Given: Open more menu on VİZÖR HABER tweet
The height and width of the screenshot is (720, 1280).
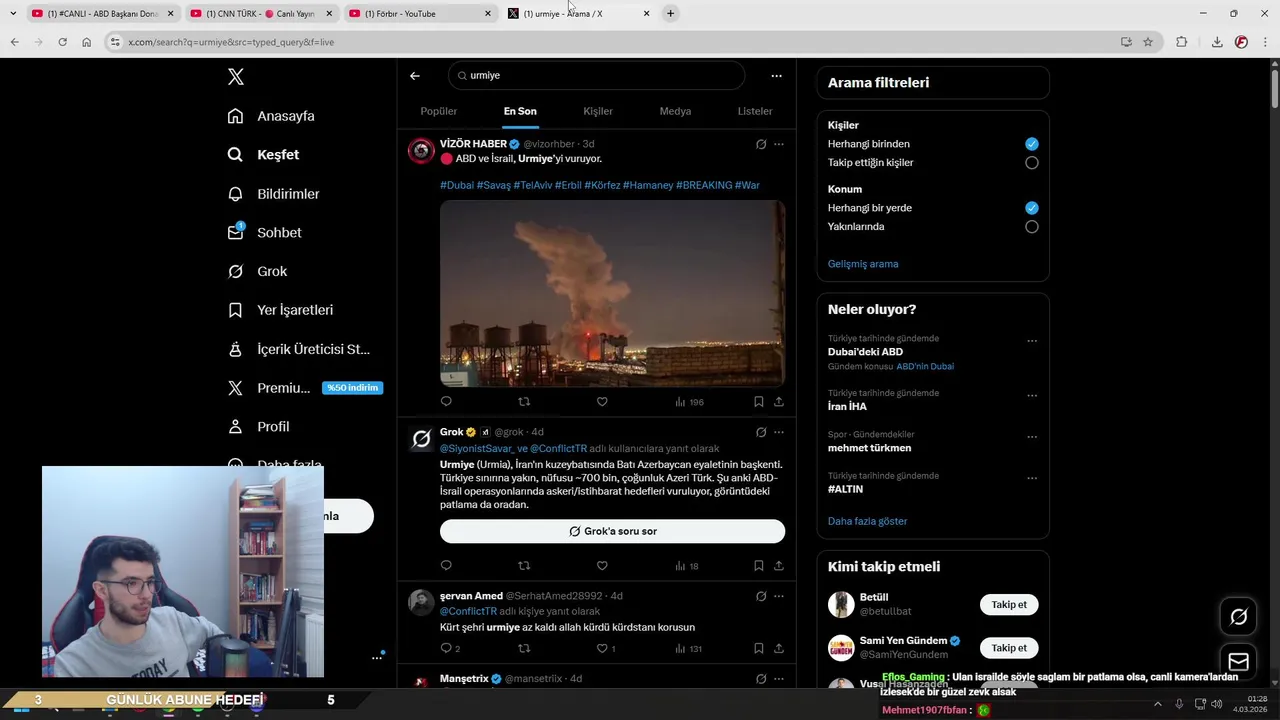Looking at the screenshot, I should point(779,144).
